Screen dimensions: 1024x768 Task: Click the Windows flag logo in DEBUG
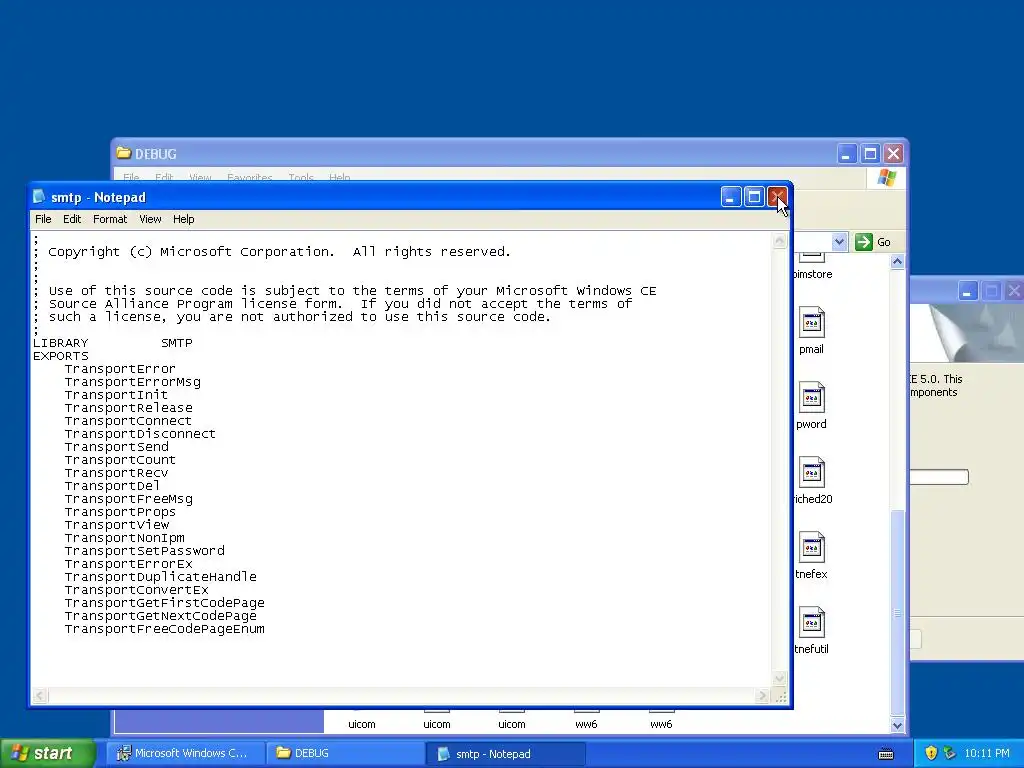point(886,177)
